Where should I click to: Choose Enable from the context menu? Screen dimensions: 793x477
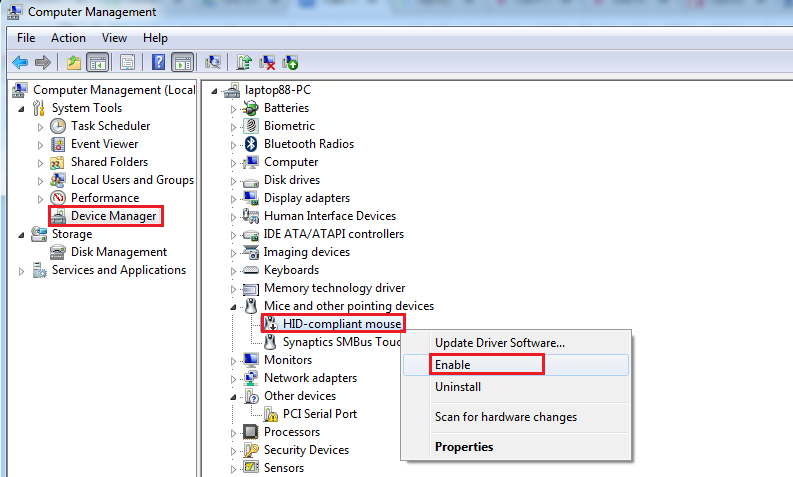point(516,365)
